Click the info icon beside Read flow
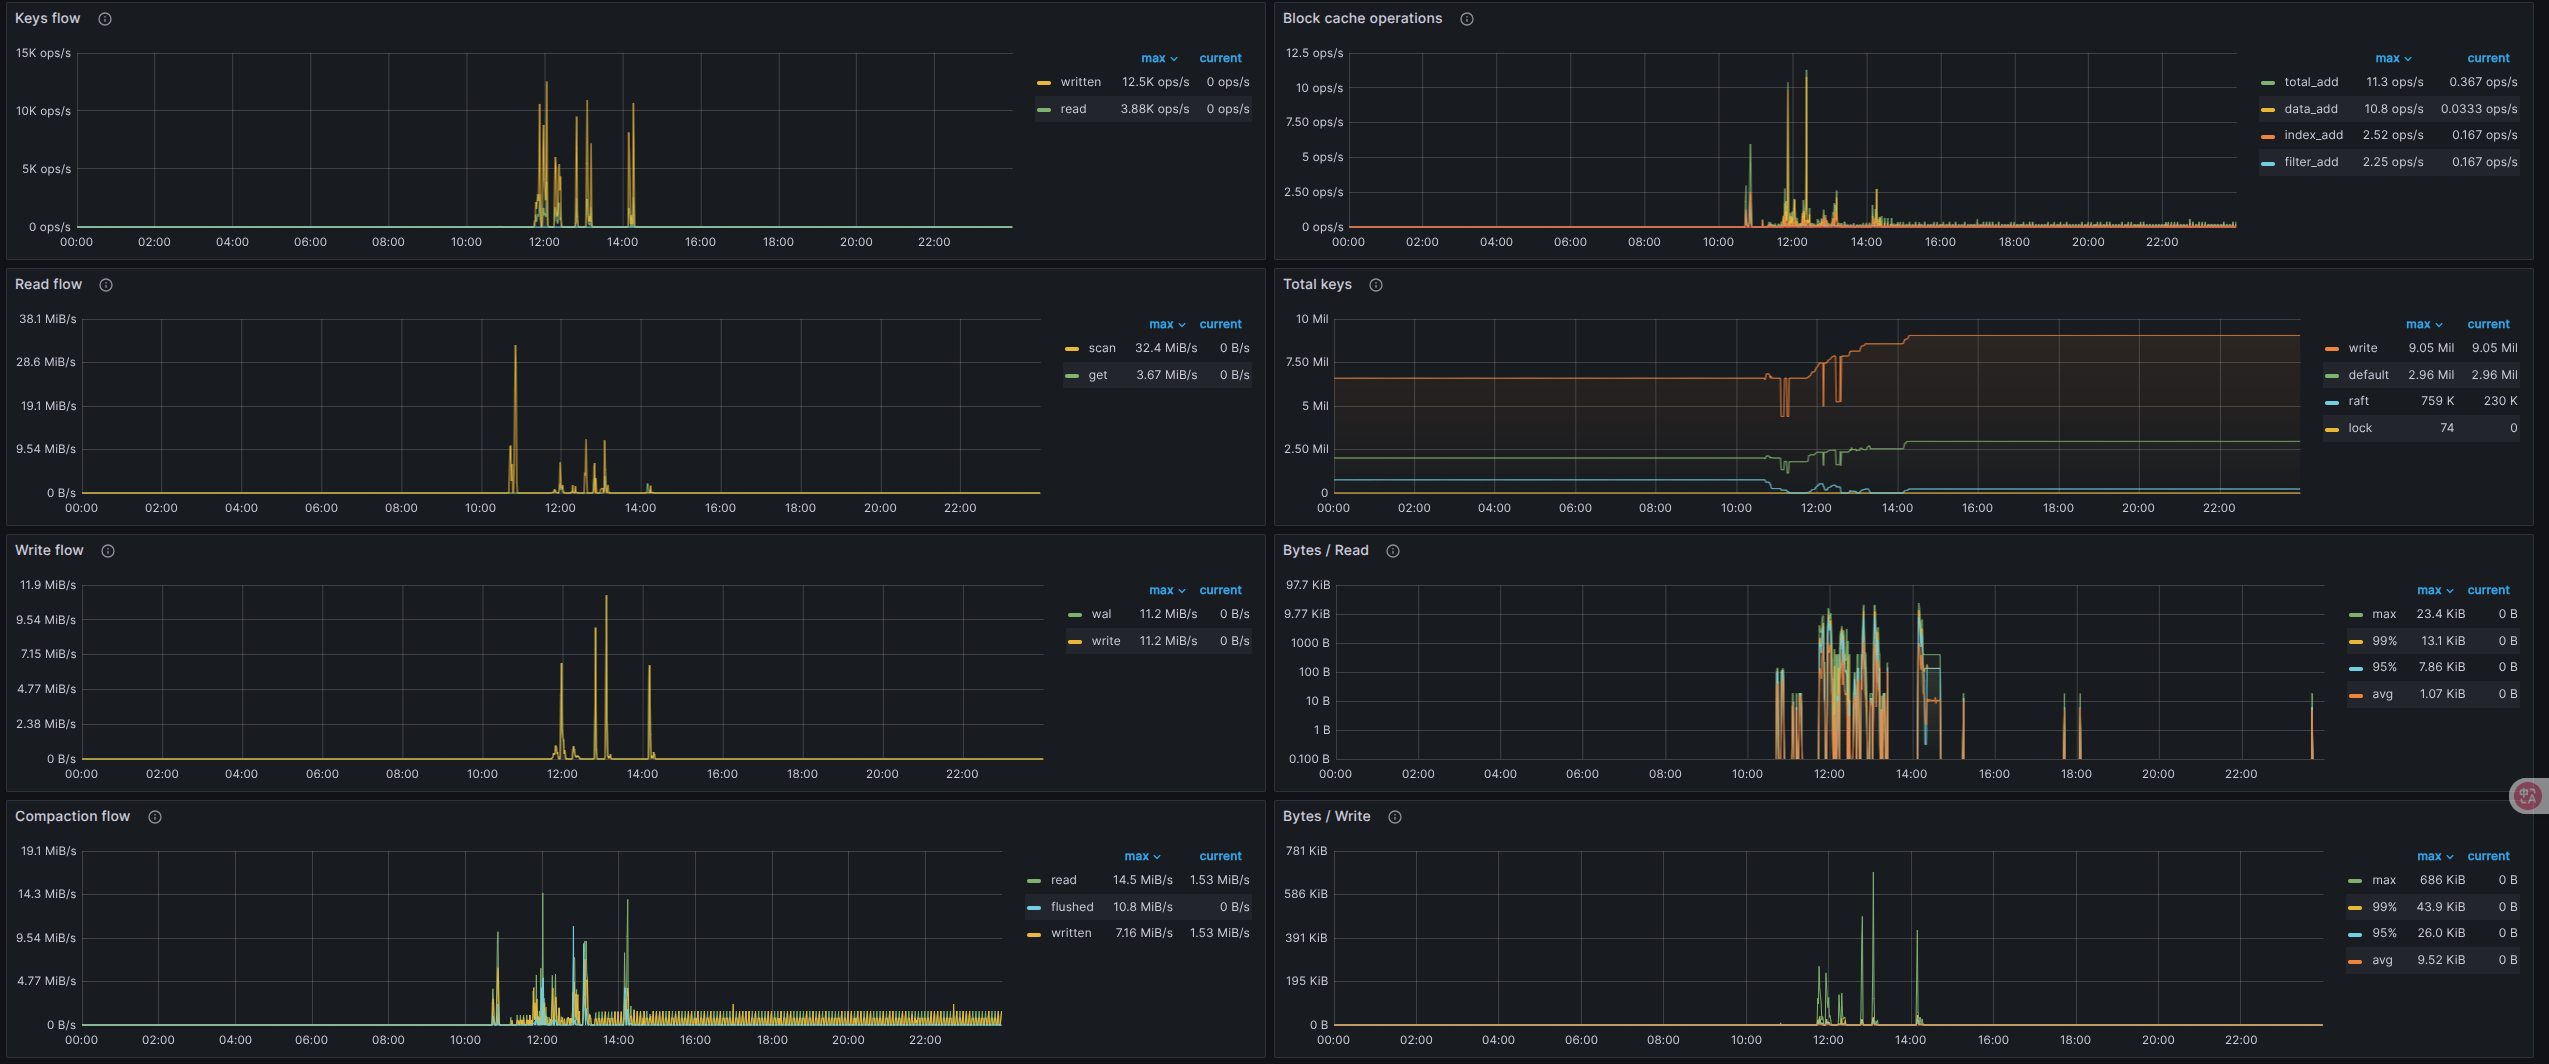 pyautogui.click(x=106, y=285)
